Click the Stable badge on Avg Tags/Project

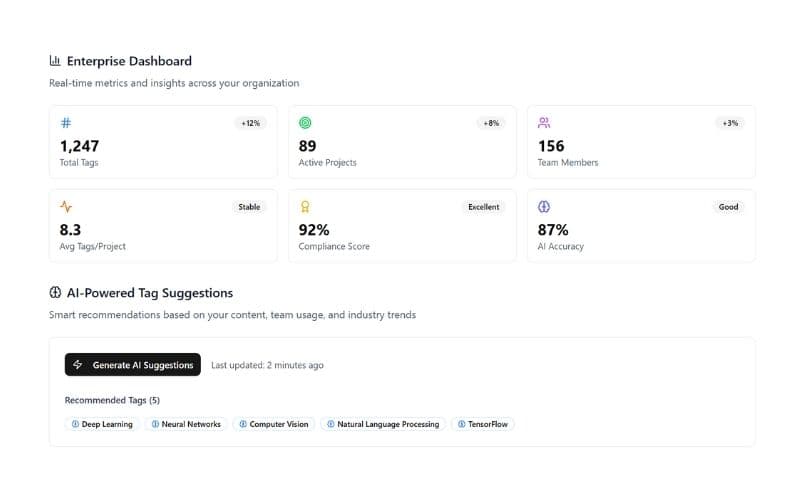[x=249, y=207]
